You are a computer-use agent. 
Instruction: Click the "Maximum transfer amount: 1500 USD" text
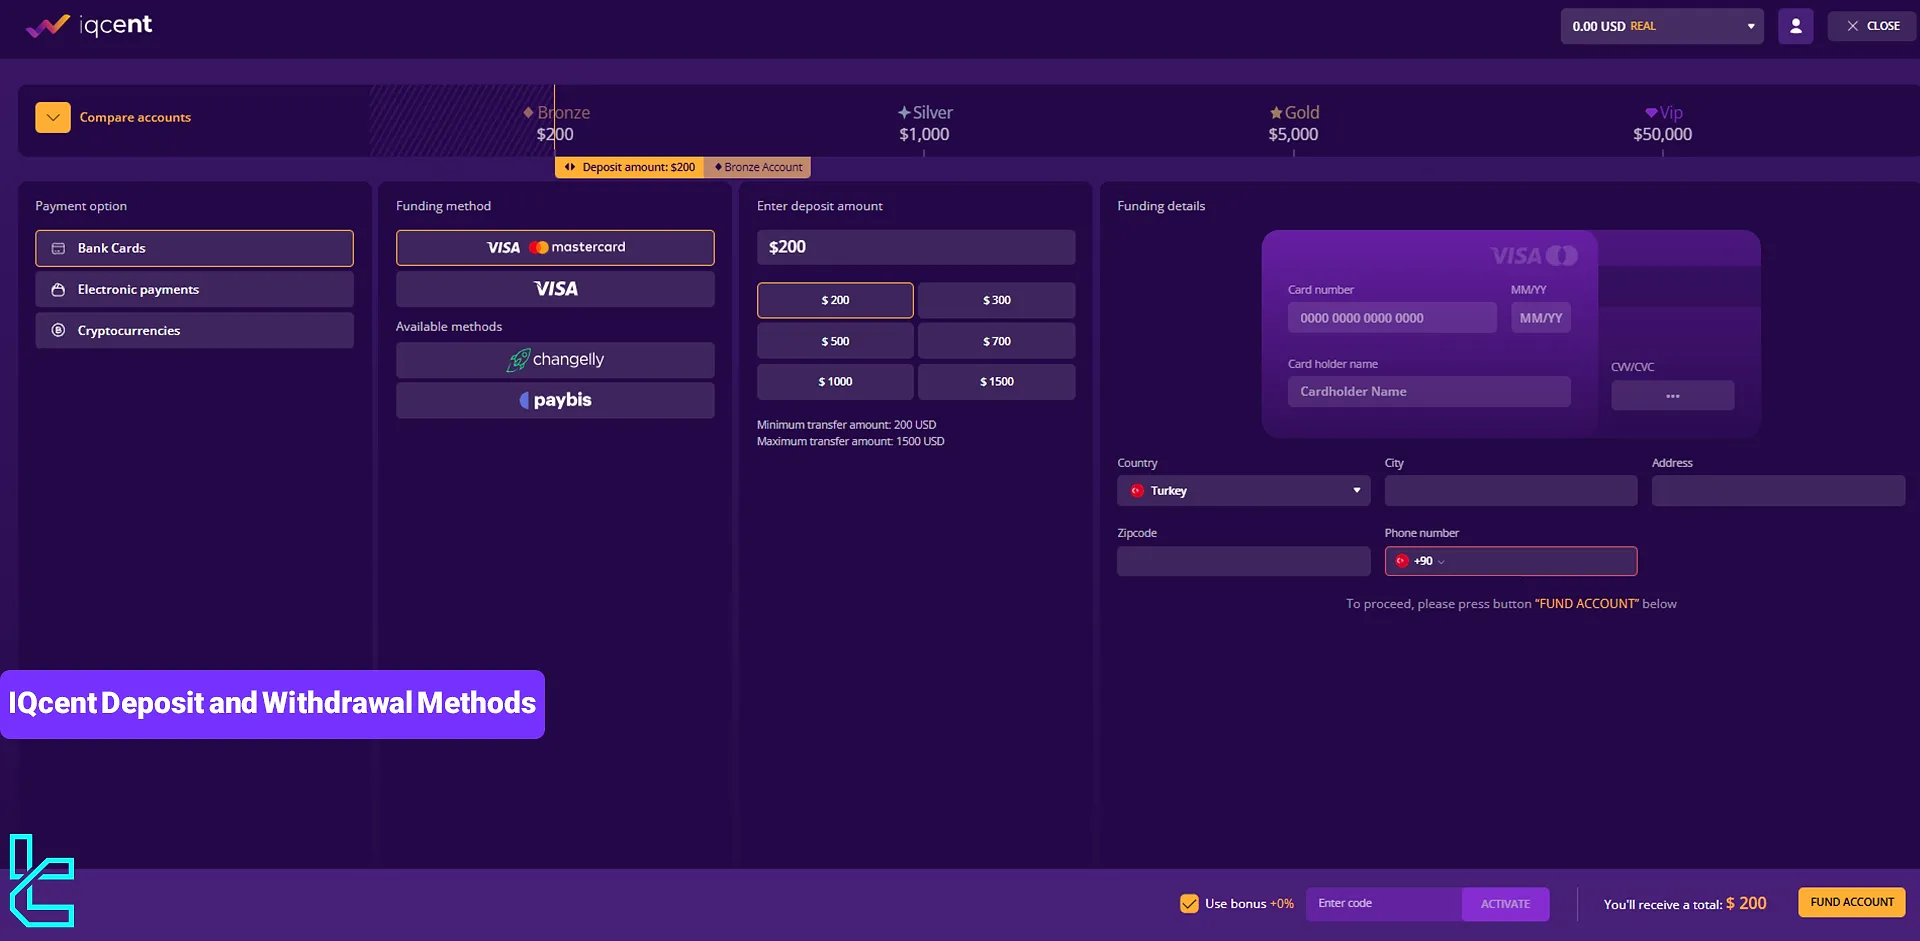[850, 441]
